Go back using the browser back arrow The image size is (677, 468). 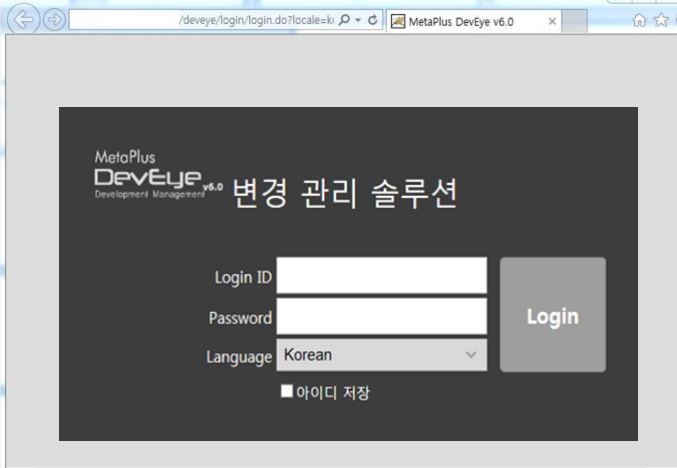24,19
